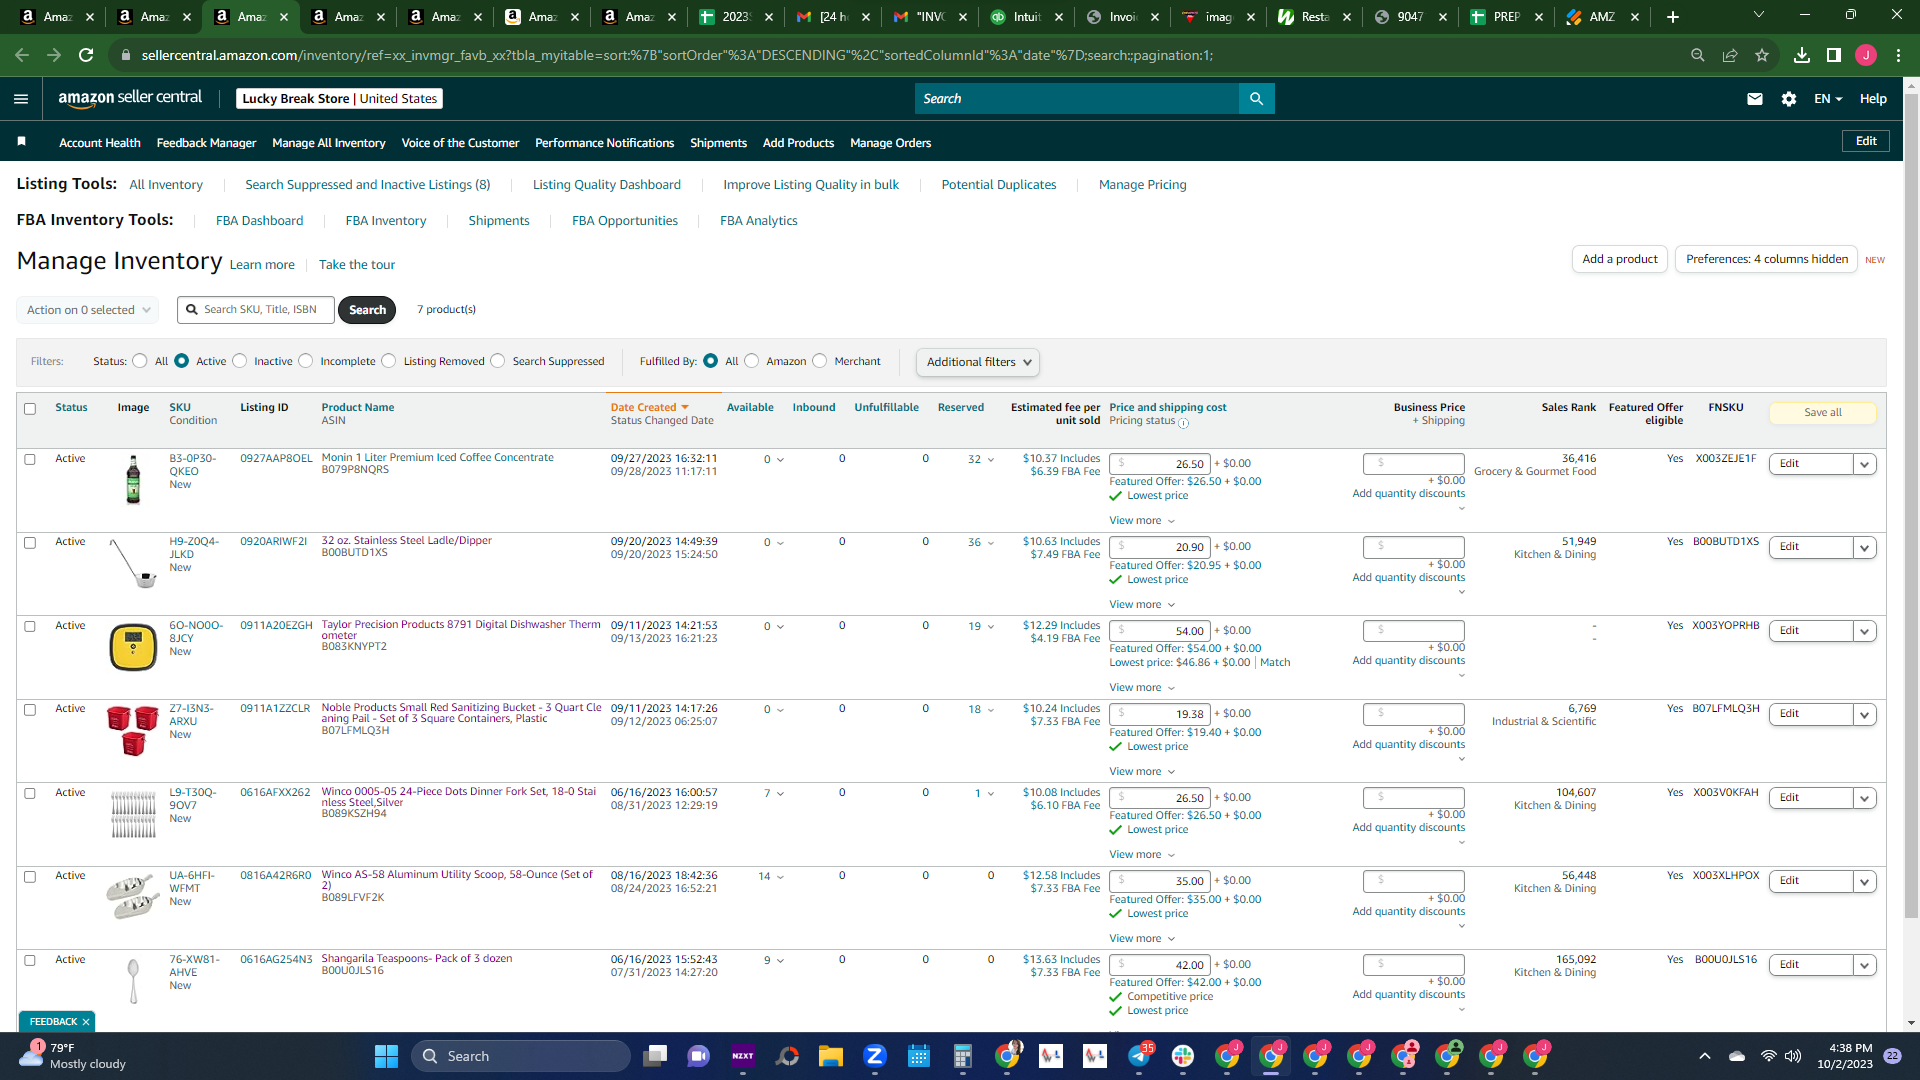Click the Amazon Seller Central logo
Image resolution: width=1920 pixels, height=1080 pixels.
[130, 98]
